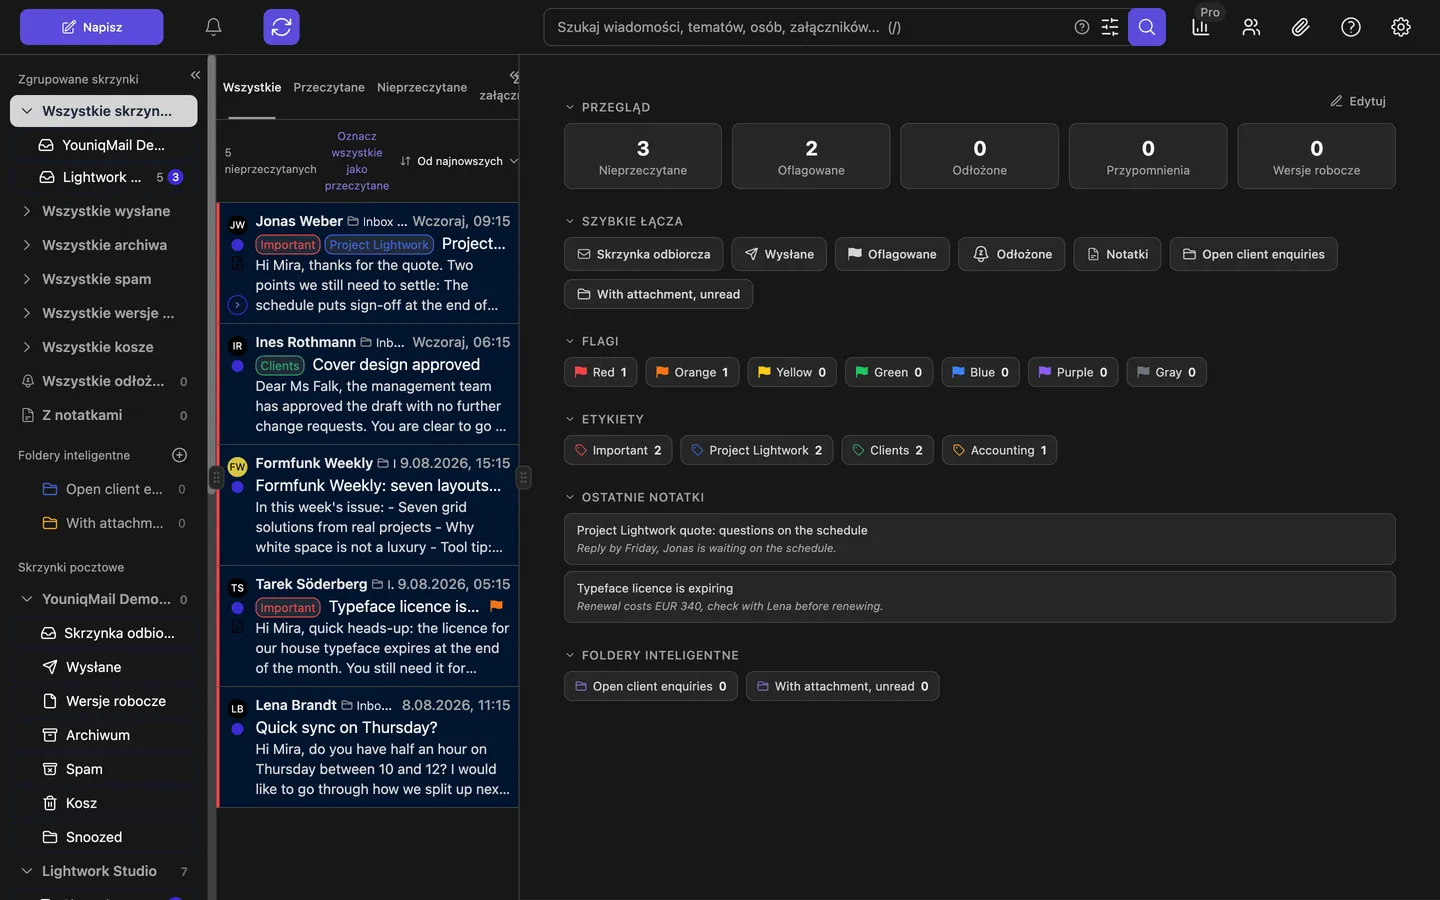
Task: Expand the Jonas Weber thread arrow
Action: (x=237, y=305)
